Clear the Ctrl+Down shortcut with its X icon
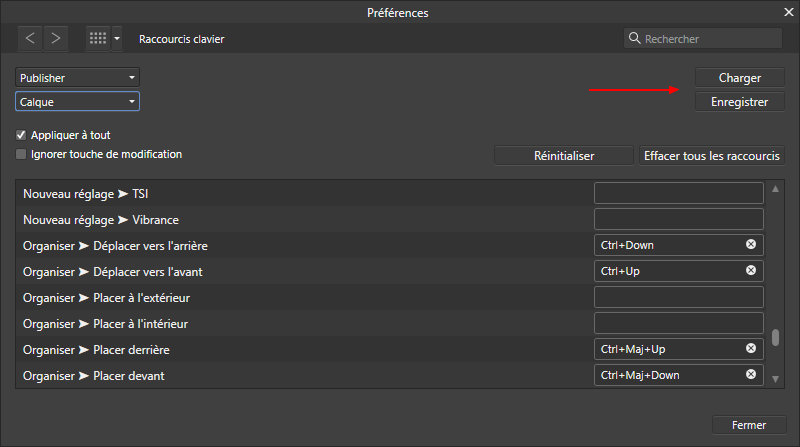The height and width of the screenshot is (447, 800). tap(751, 244)
